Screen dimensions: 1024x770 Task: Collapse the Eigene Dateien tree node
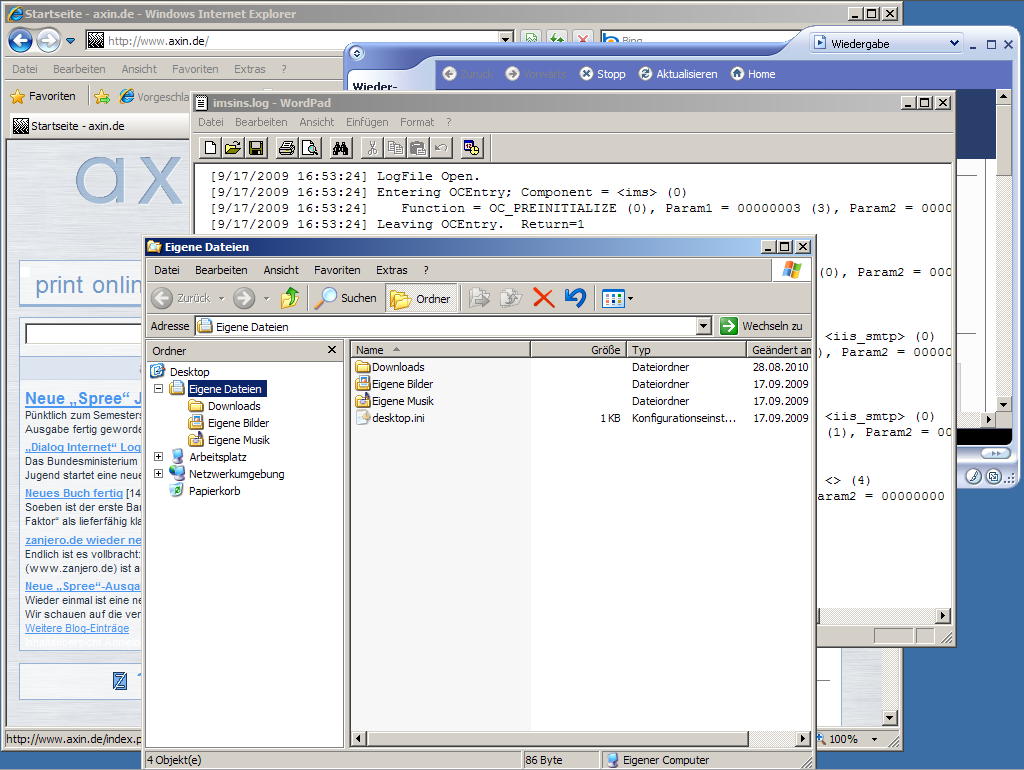click(x=158, y=389)
